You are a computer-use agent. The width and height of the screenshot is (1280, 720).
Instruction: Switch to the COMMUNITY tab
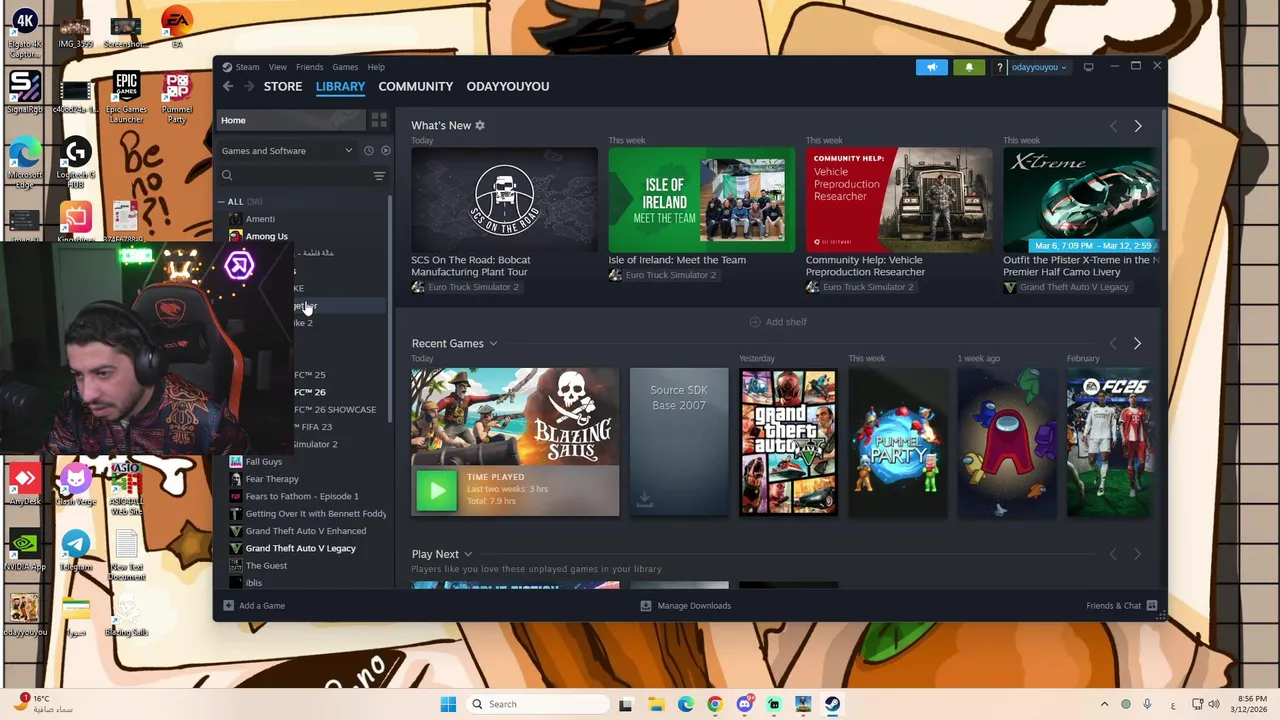416,86
